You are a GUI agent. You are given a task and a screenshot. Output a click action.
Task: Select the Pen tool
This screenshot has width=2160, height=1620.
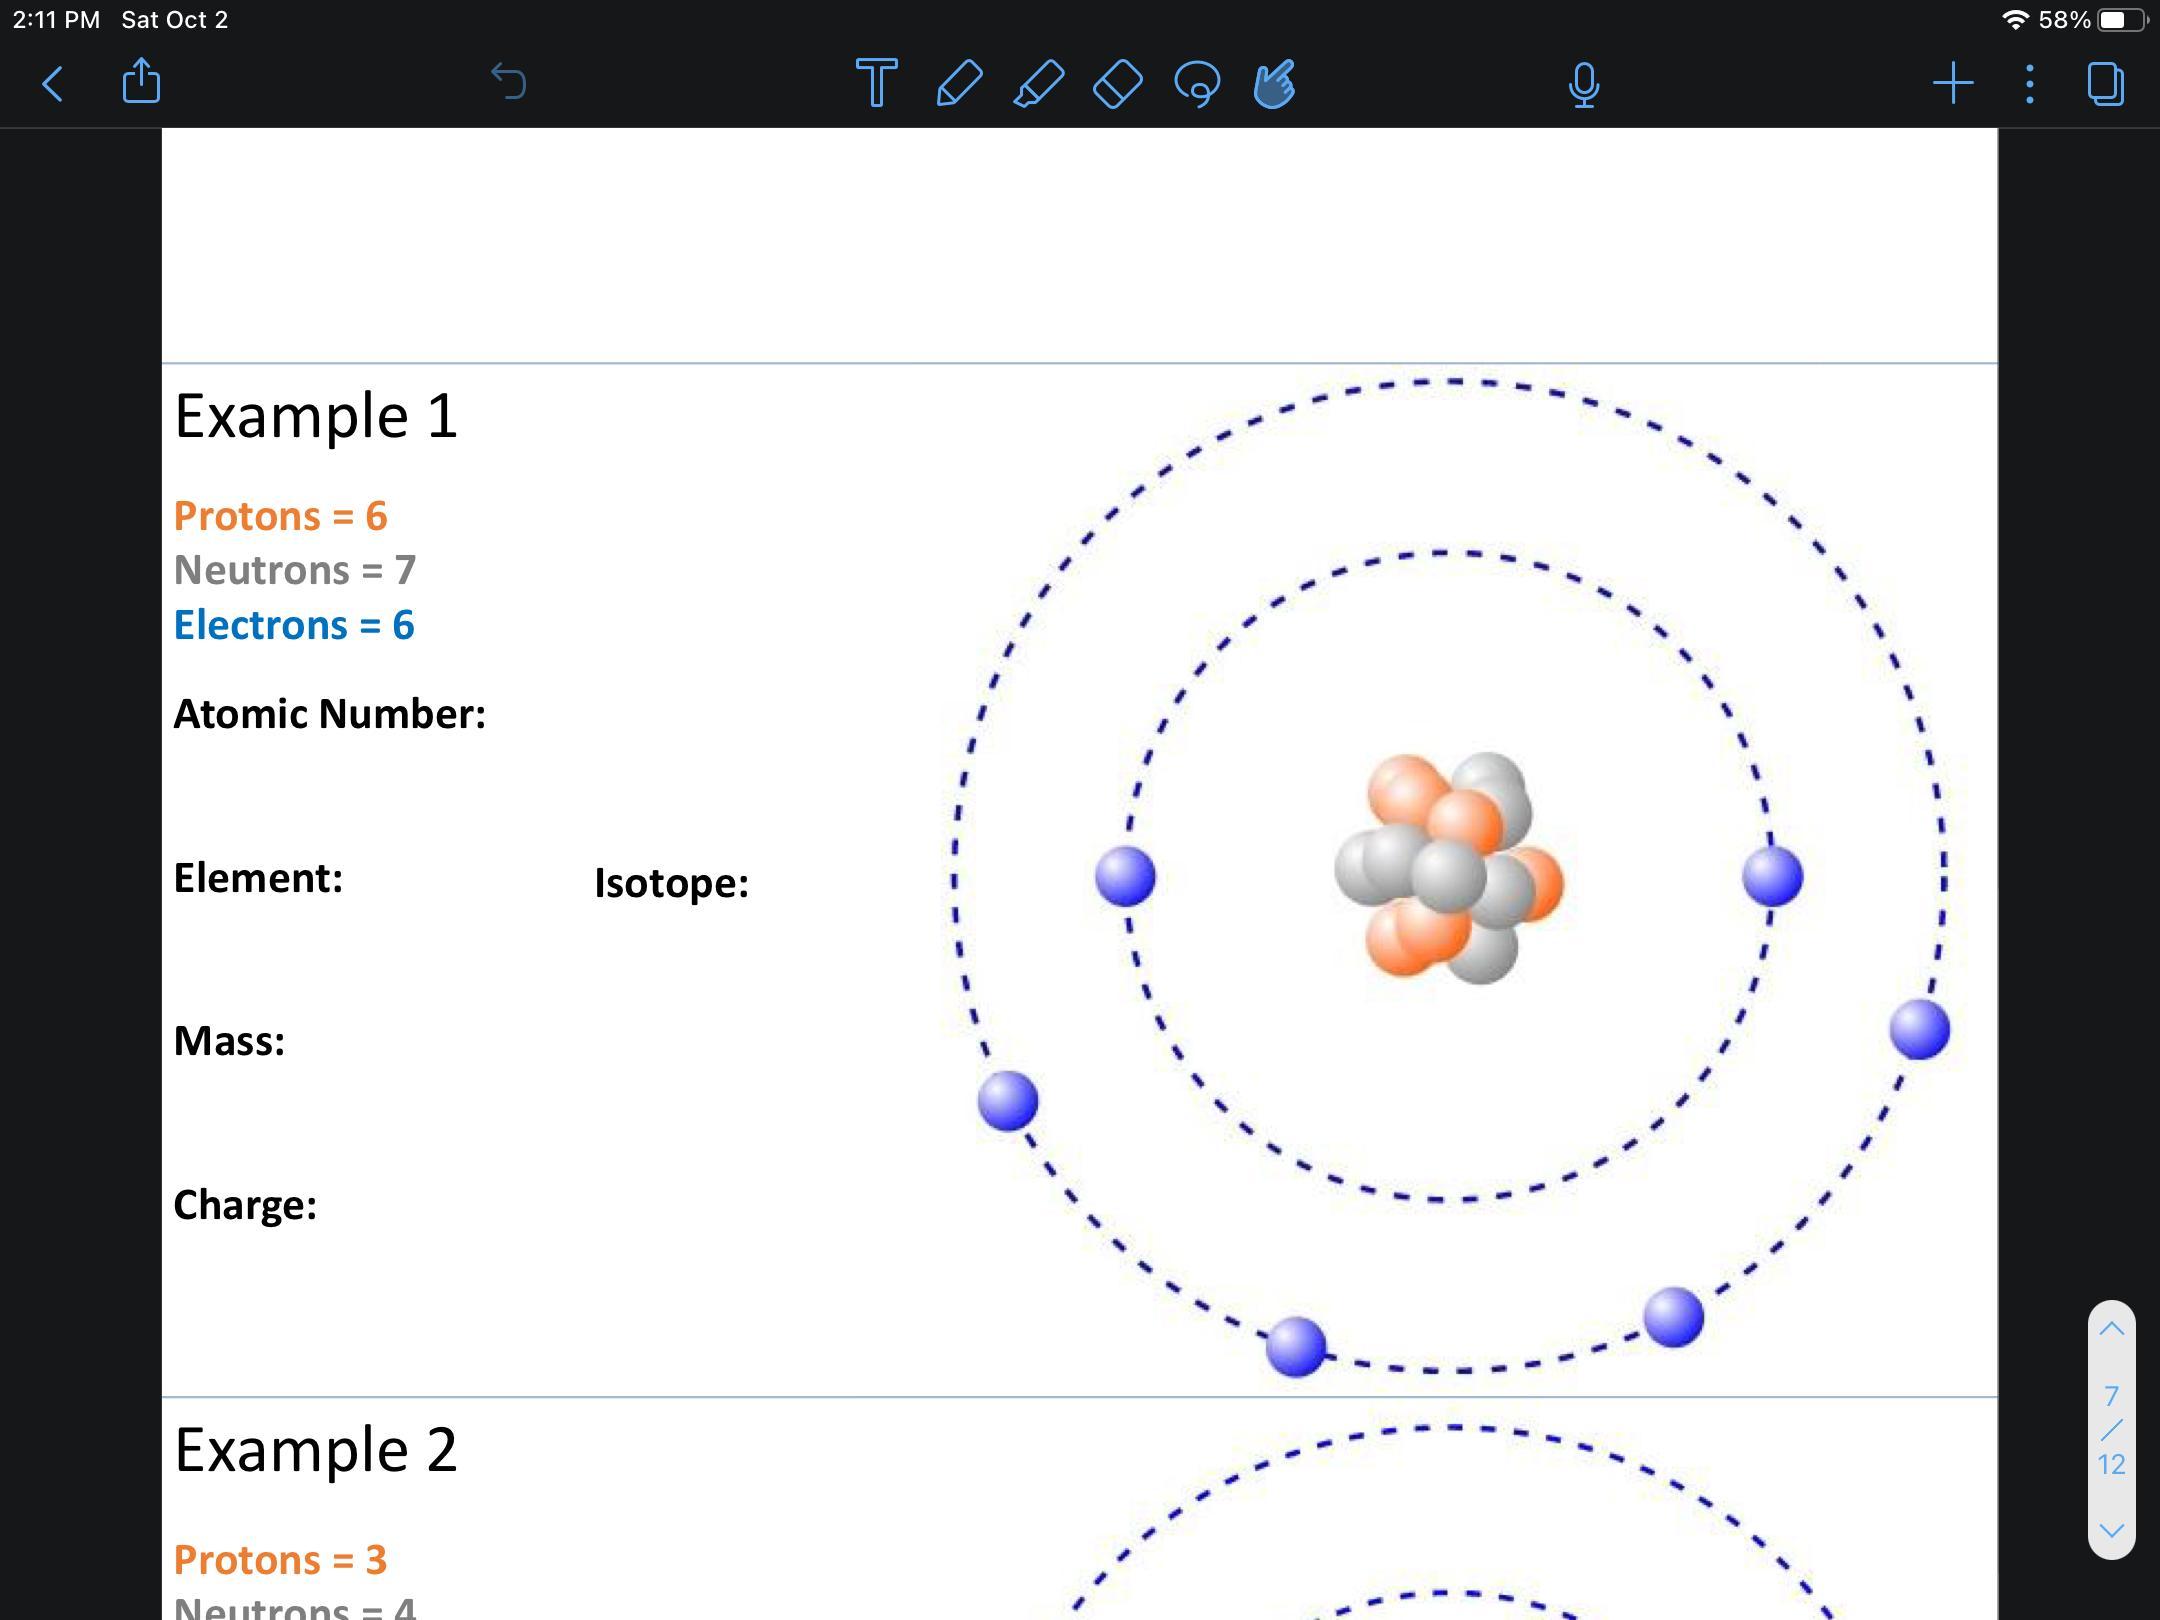pyautogui.click(x=958, y=83)
